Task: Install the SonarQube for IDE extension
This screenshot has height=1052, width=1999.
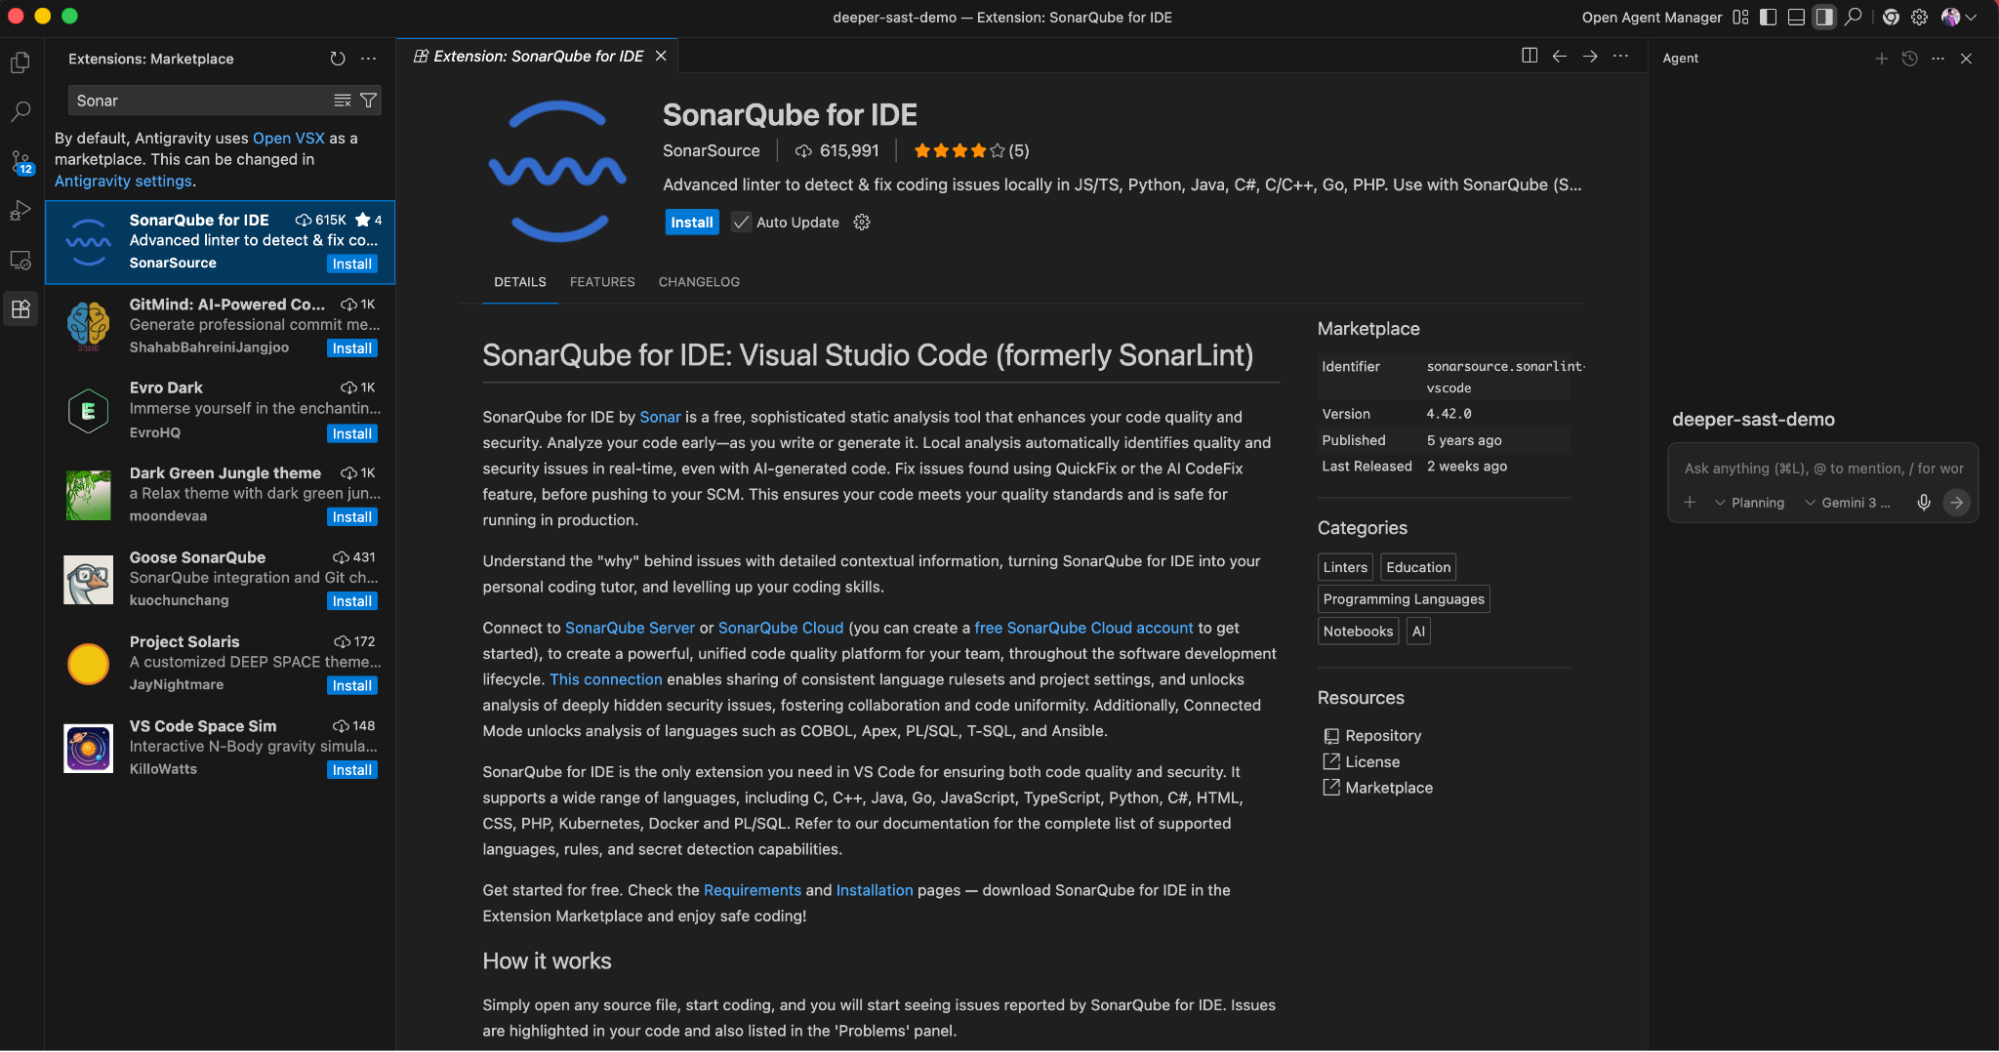Action: coord(691,222)
